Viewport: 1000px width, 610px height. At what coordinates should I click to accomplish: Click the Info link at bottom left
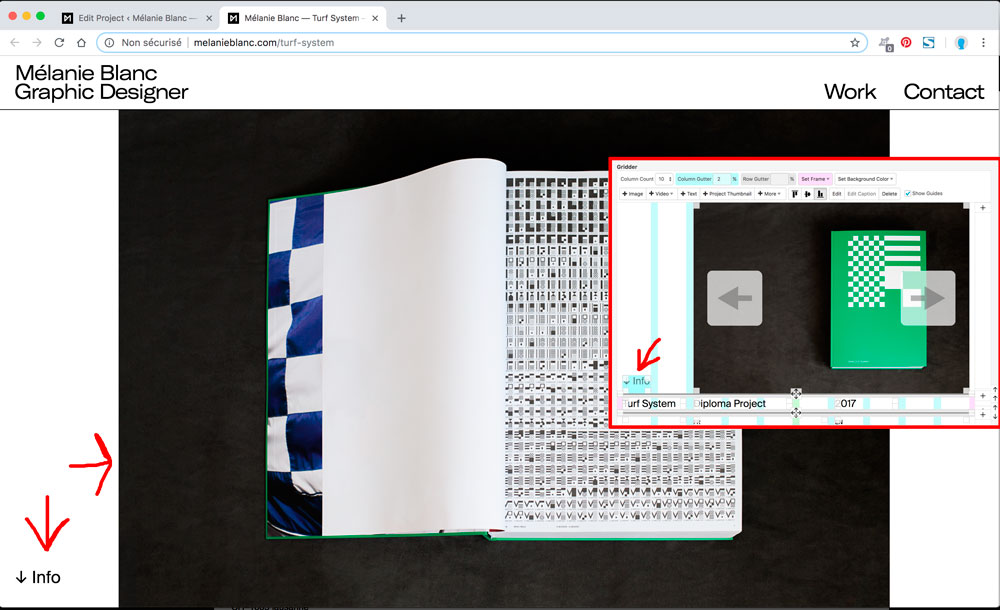coord(38,577)
